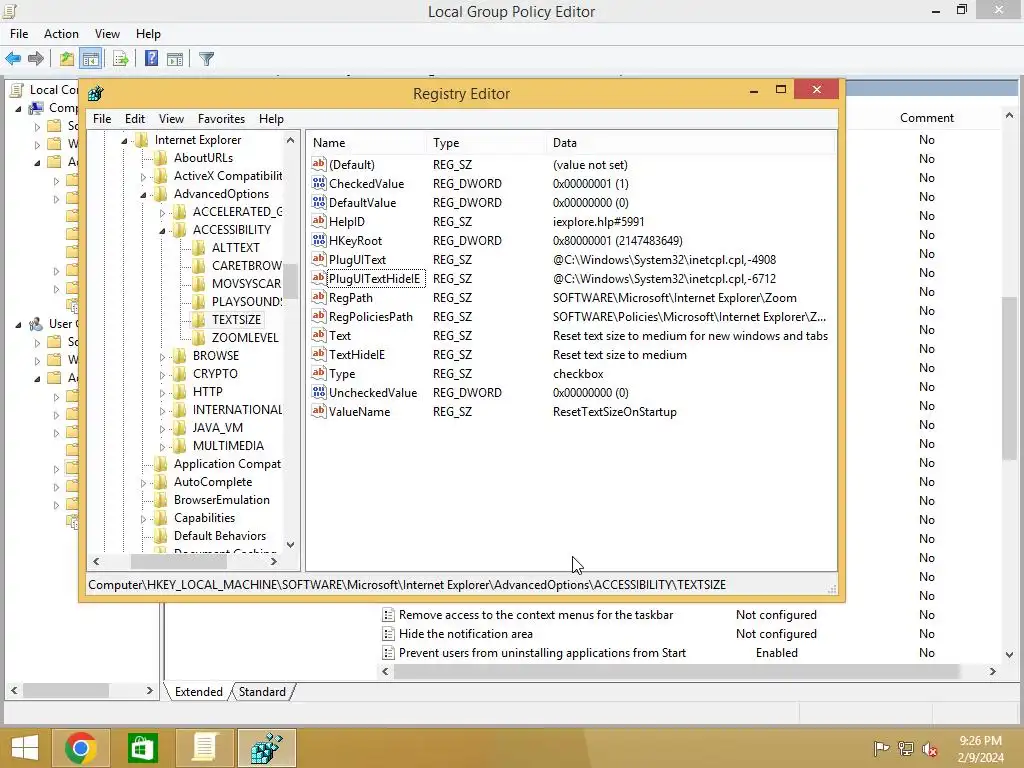
Task: Click the Up One Level toolbar icon
Action: 67,59
